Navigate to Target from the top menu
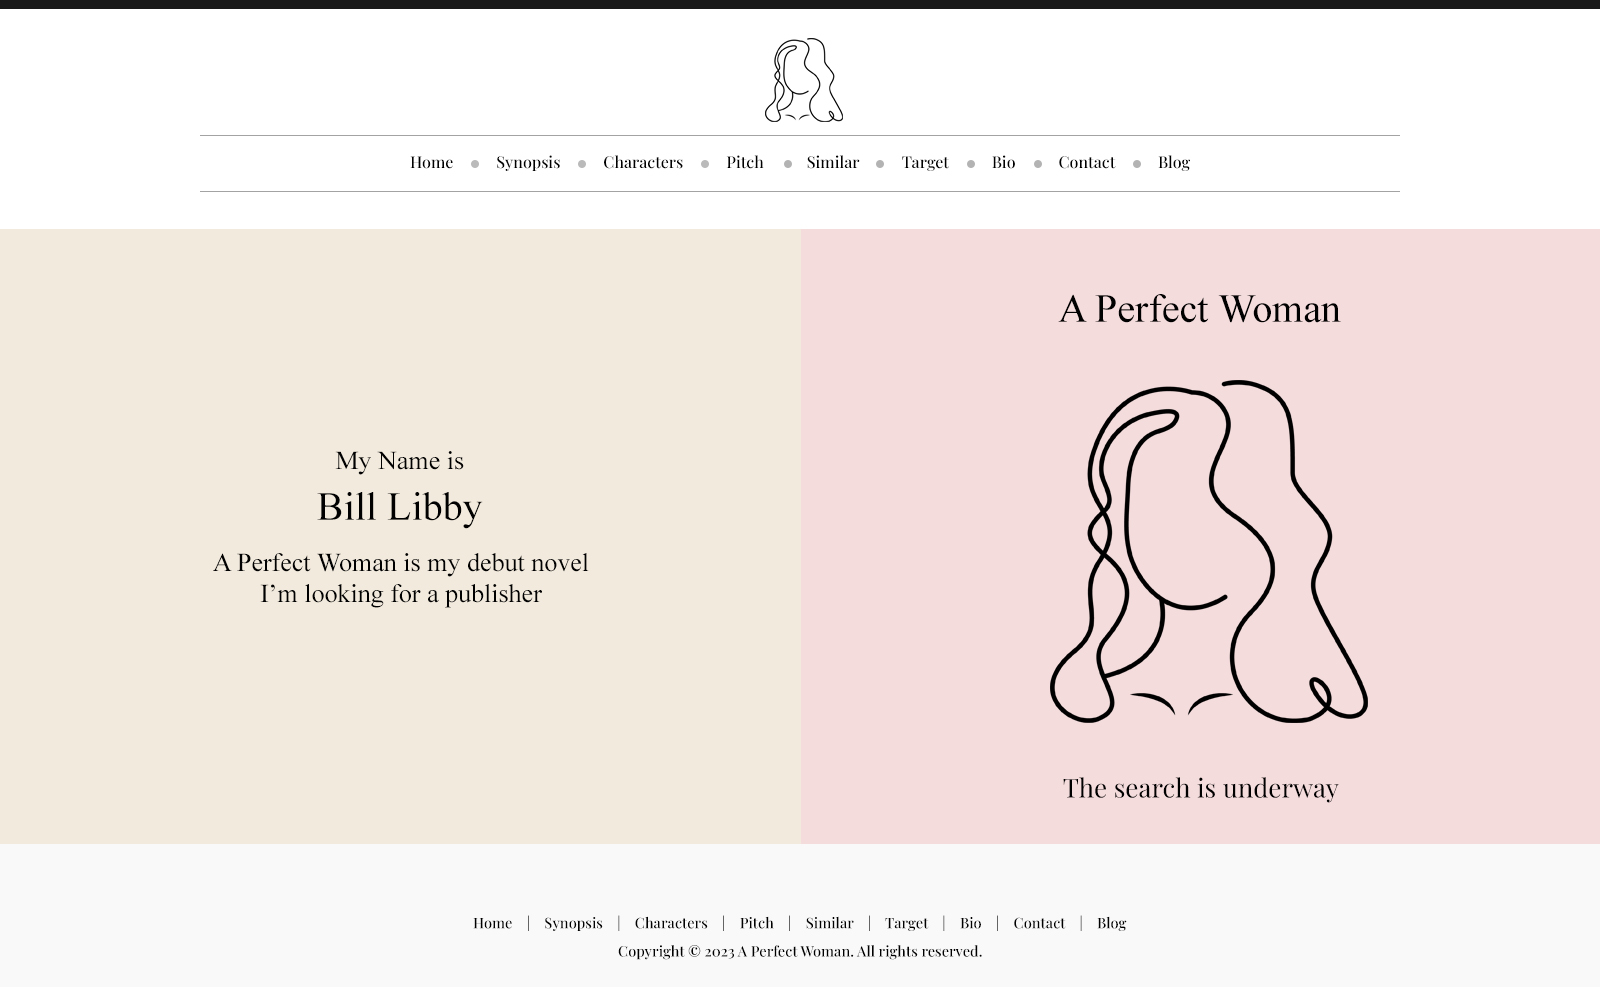Screen dimensions: 1600x987 tap(924, 162)
